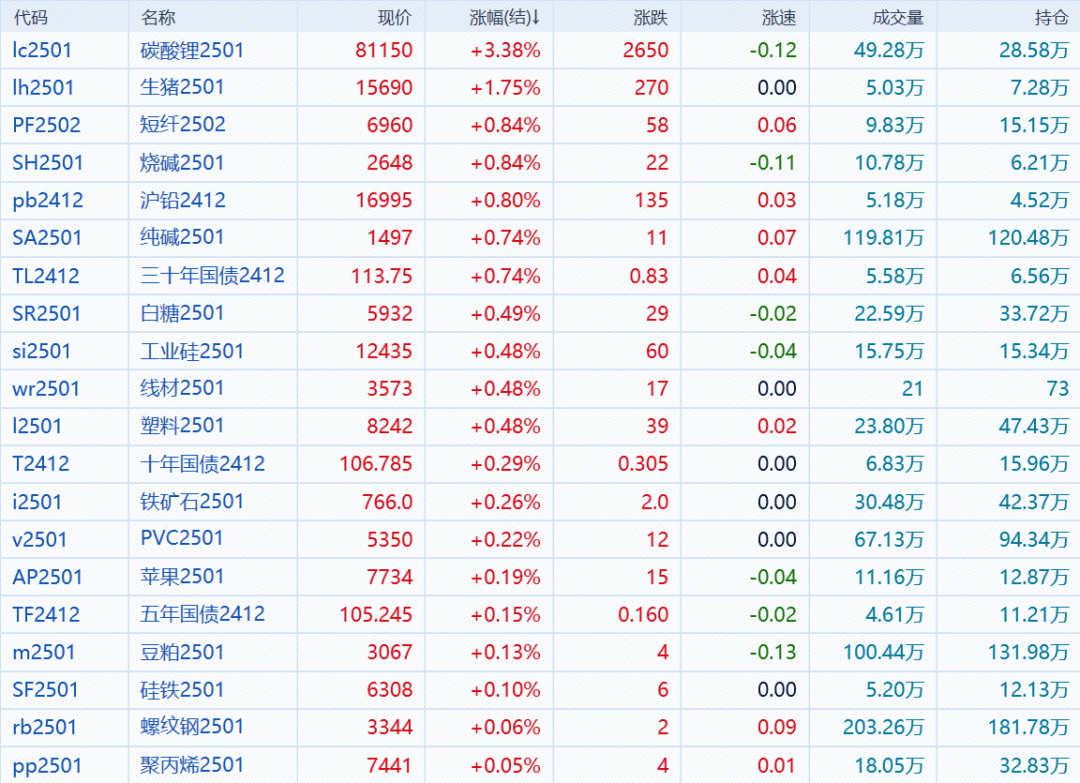The image size is (1080, 783).
Task: Sort by 持仓 column header
Action: 1051,17
